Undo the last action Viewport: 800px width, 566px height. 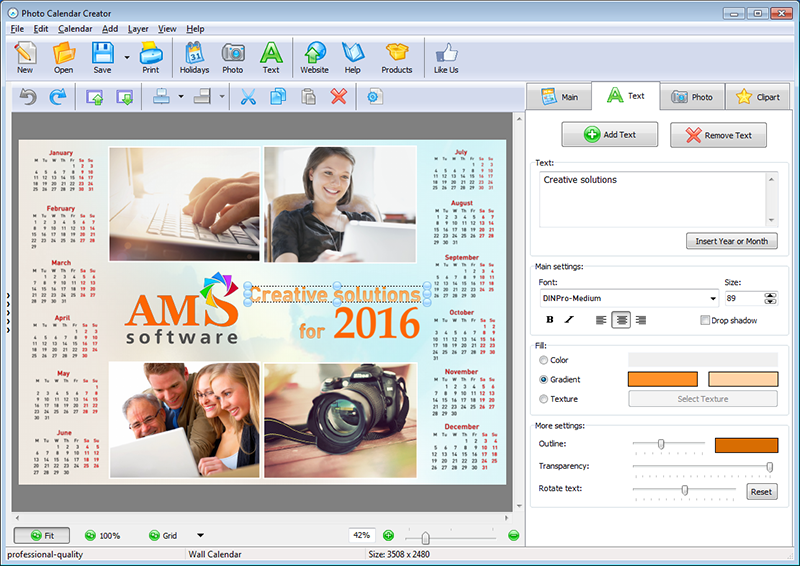coord(28,96)
